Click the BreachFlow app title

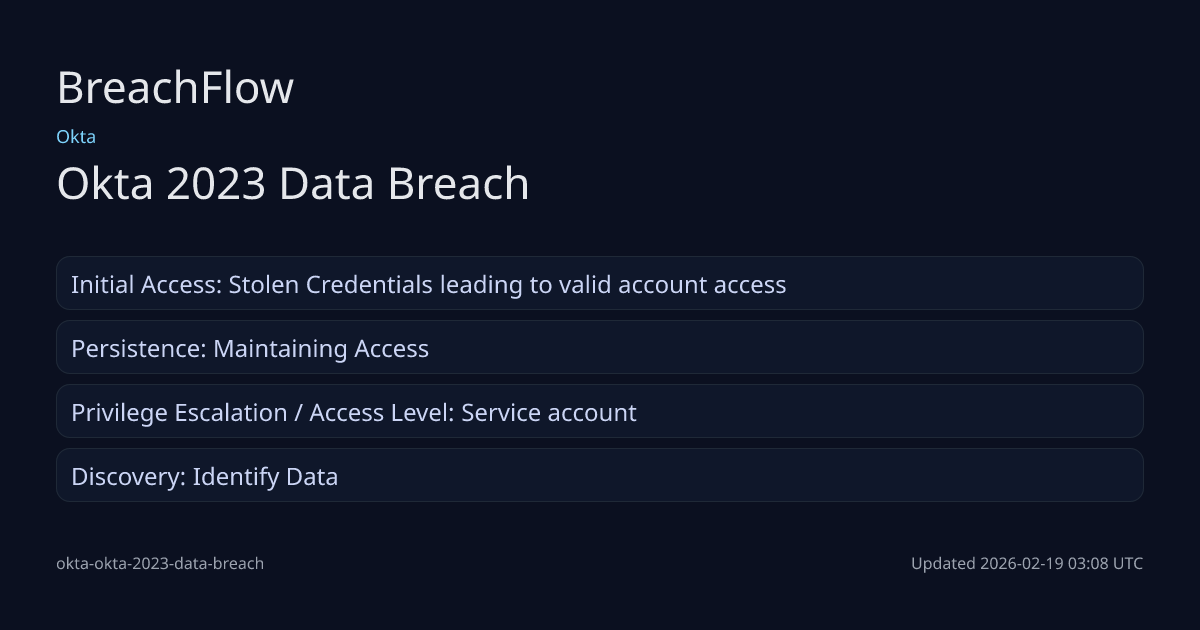click(x=175, y=88)
